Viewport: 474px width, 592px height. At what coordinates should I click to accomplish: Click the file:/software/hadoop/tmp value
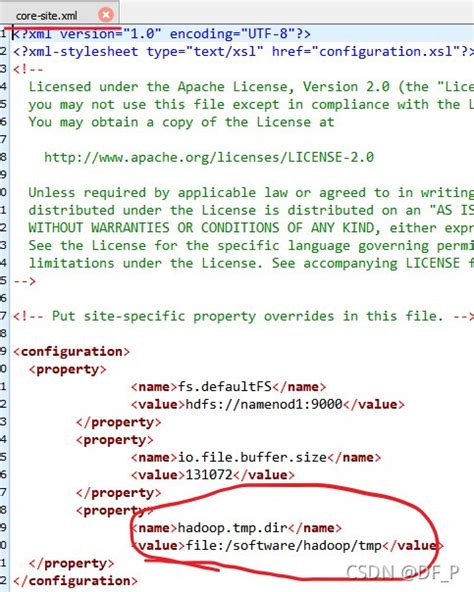pyautogui.click(x=284, y=546)
